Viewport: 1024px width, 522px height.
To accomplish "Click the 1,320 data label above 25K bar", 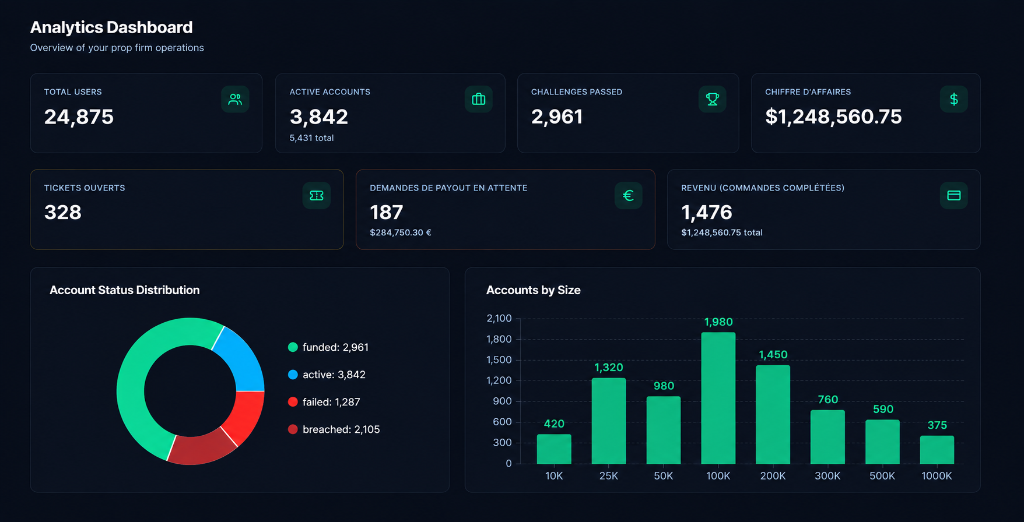I will pos(609,368).
